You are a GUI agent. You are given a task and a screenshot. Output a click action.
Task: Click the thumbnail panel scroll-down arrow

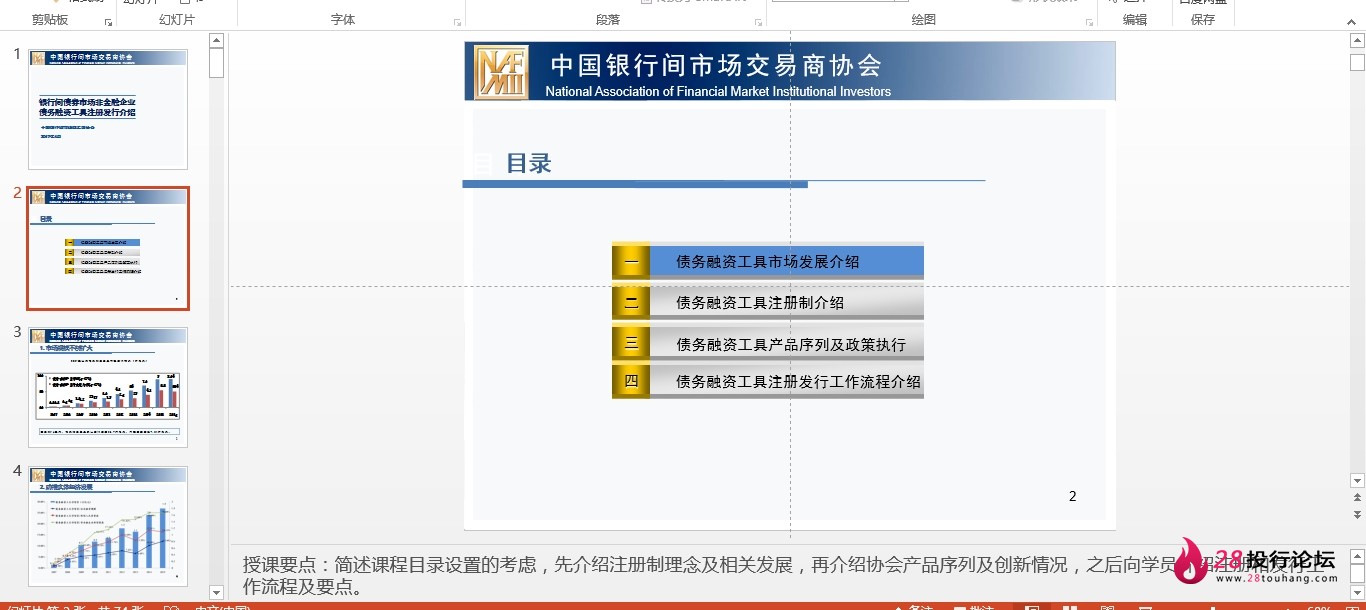point(216,593)
